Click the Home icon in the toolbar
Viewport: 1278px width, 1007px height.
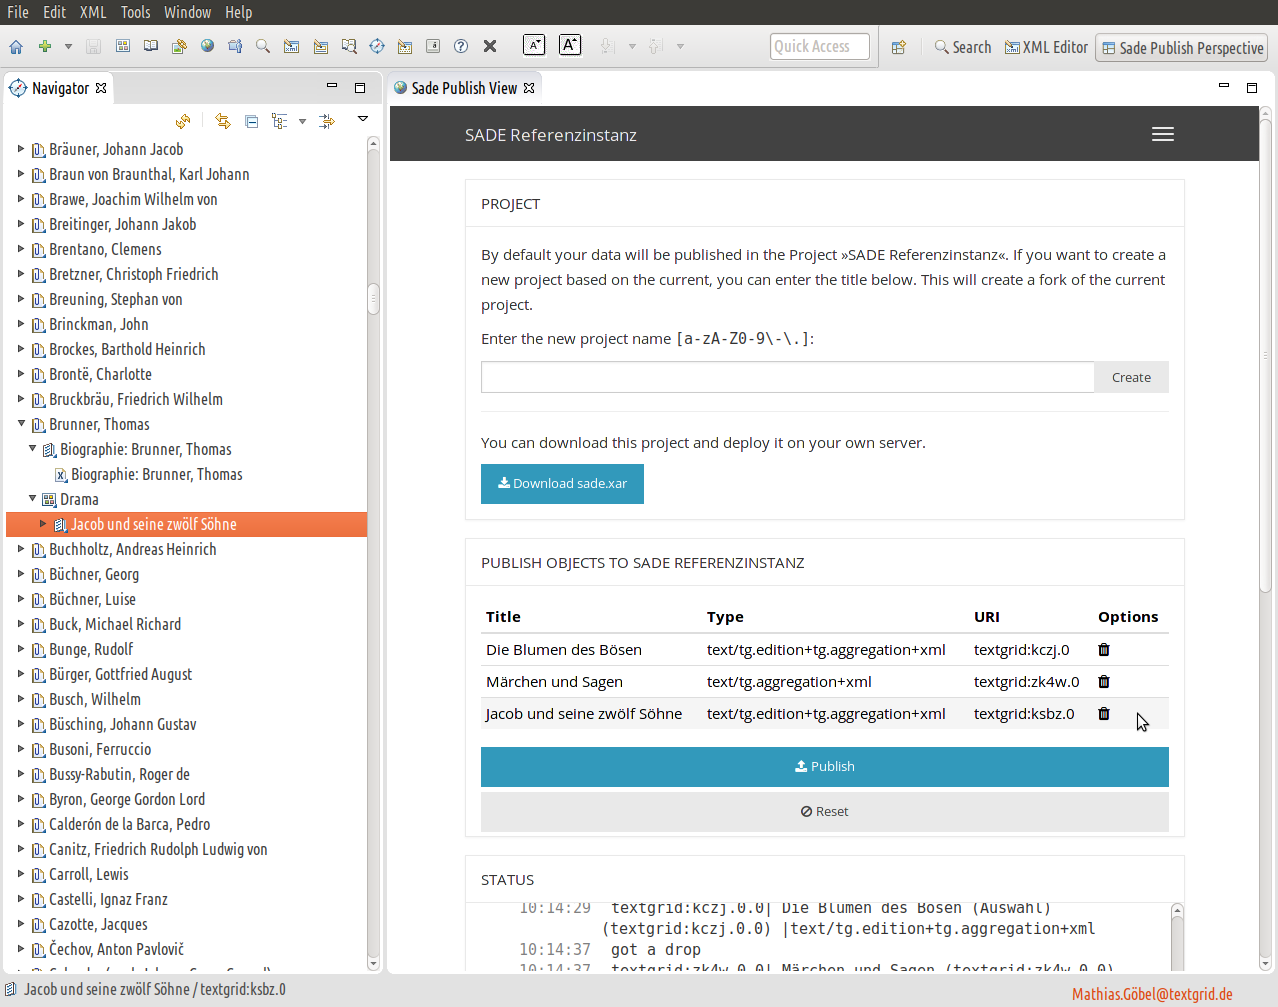click(16, 47)
